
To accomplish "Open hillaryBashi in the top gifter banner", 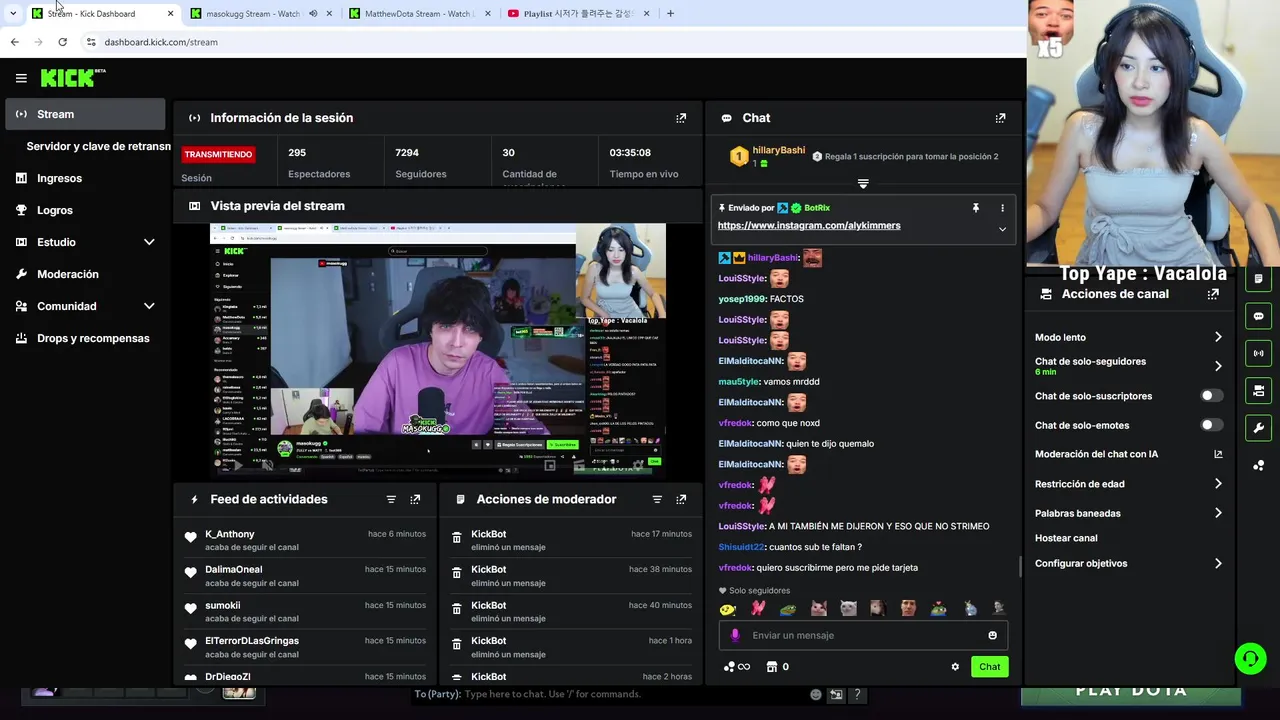I will point(778,150).
